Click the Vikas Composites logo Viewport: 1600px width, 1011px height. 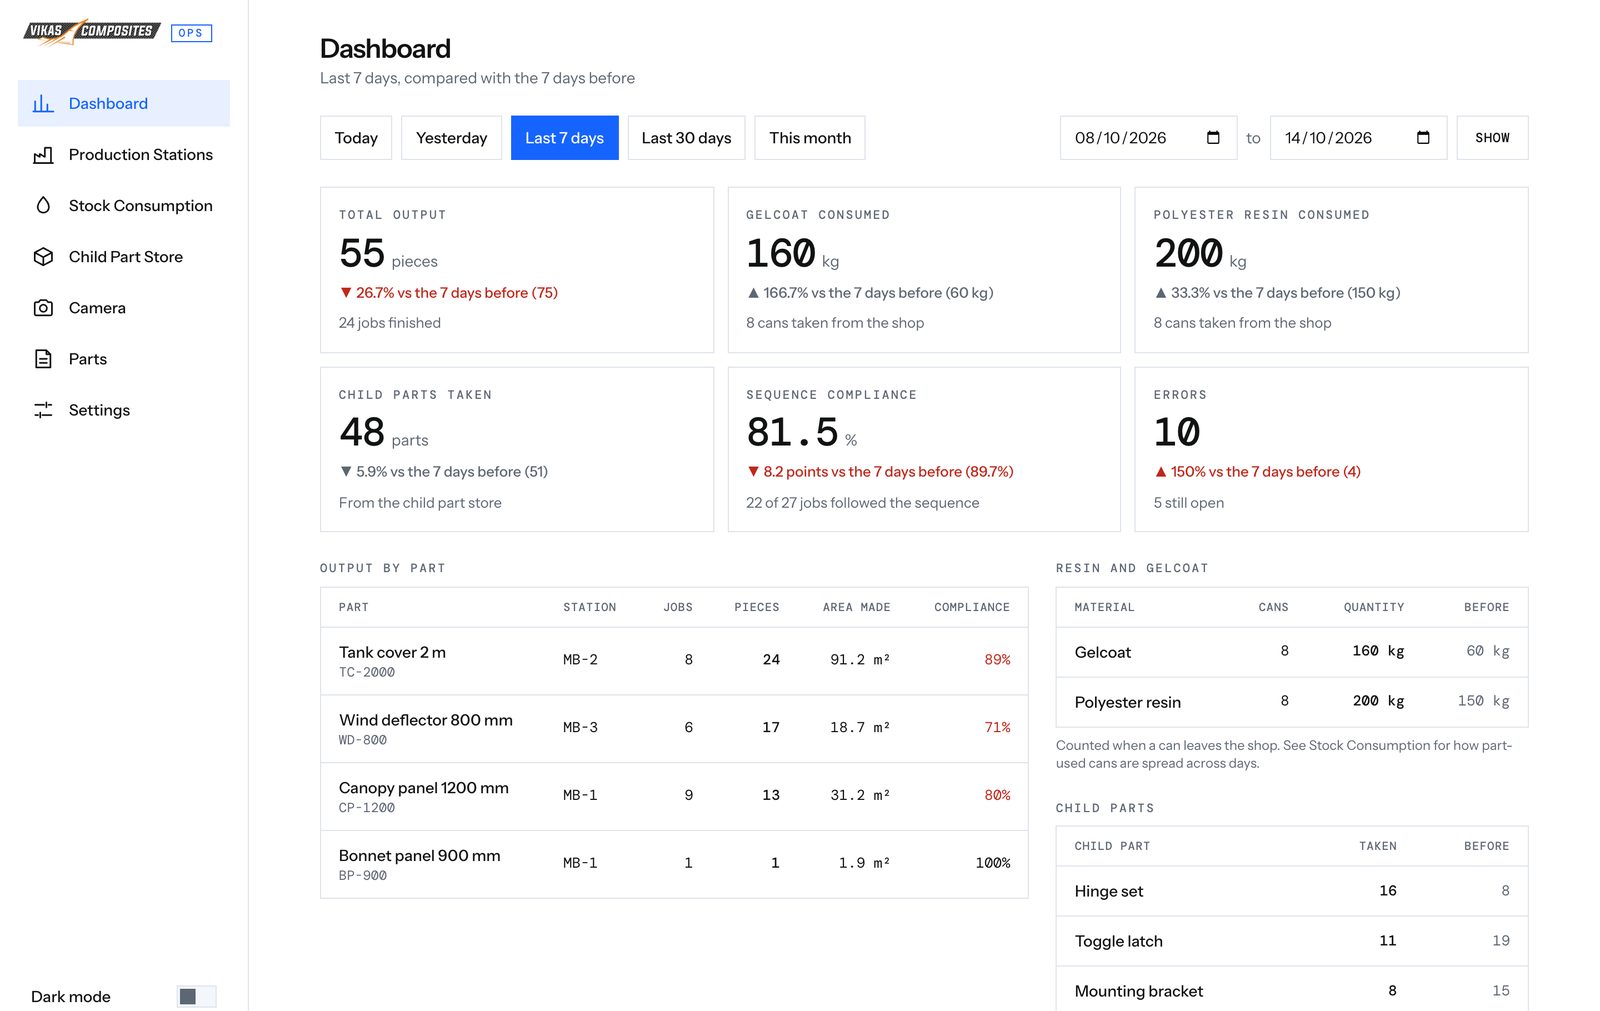coord(92,31)
